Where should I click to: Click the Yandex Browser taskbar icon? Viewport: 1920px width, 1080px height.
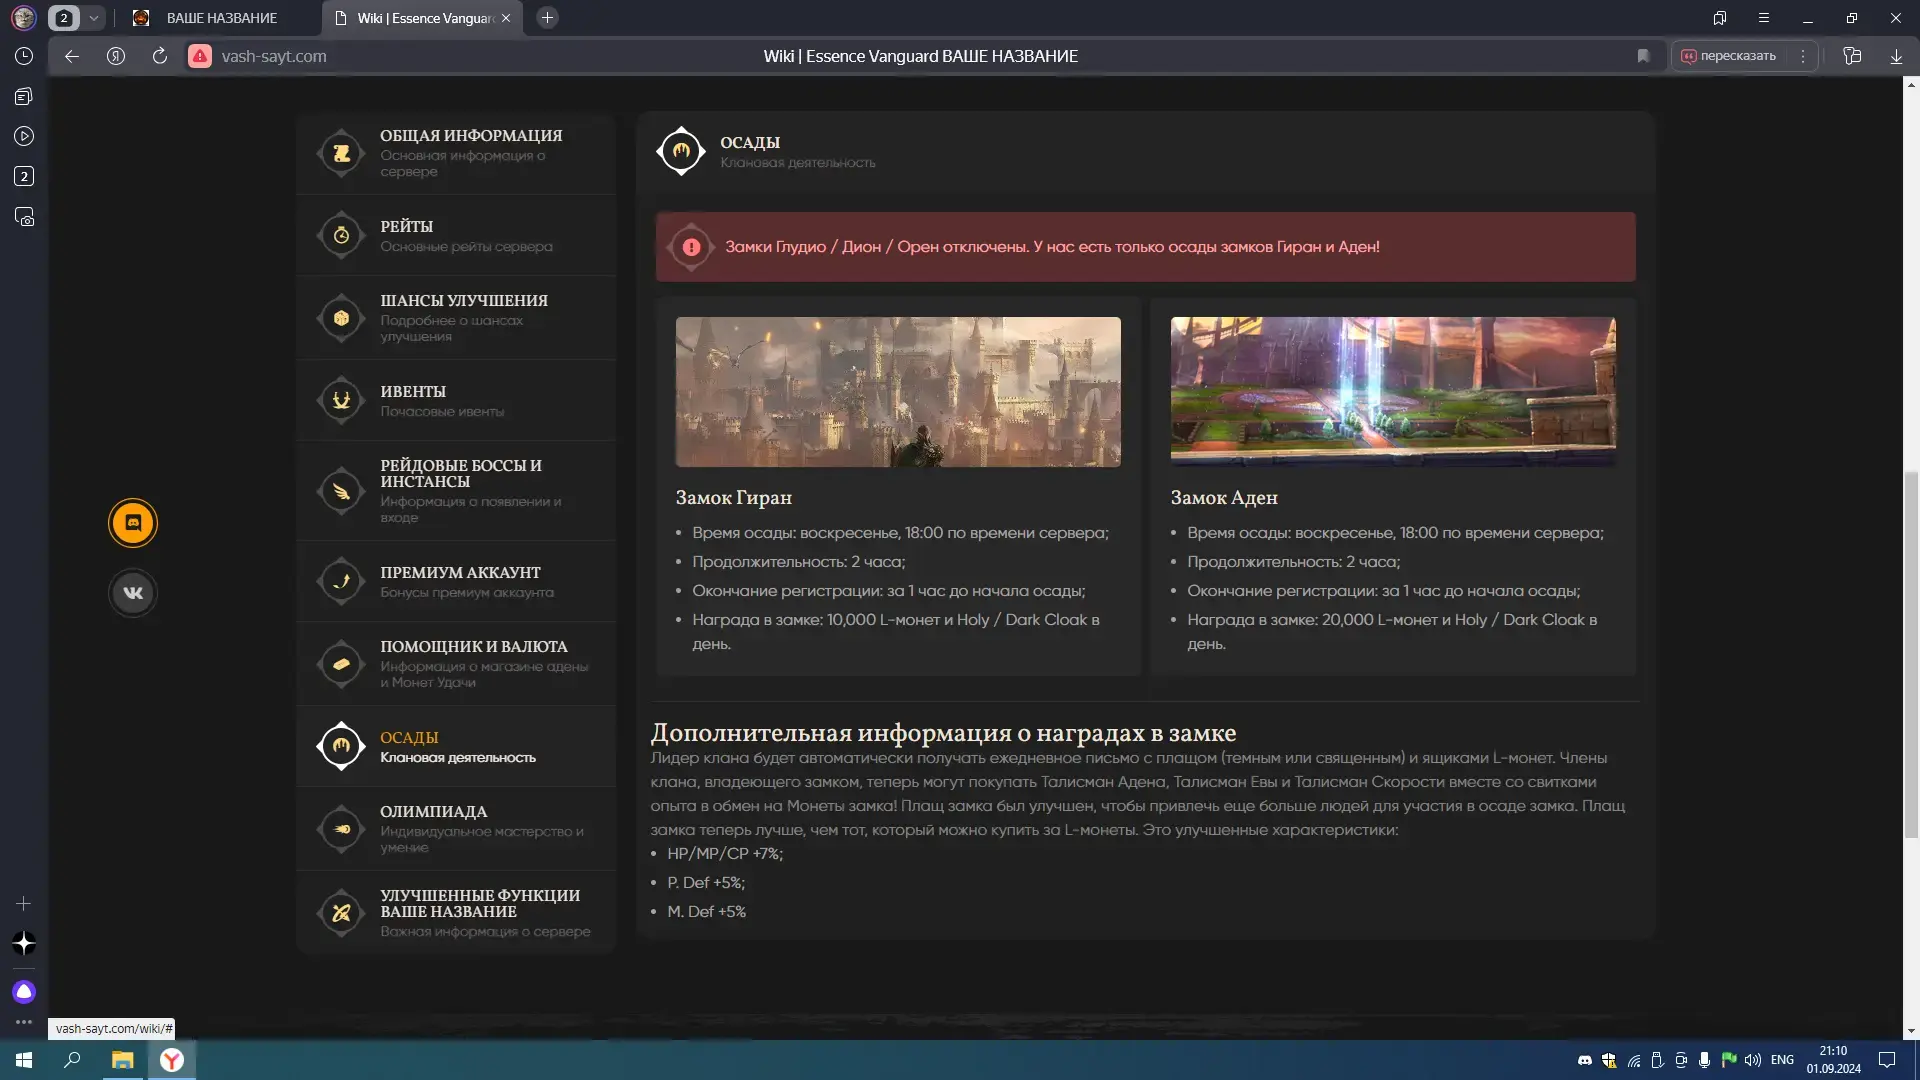point(172,1060)
